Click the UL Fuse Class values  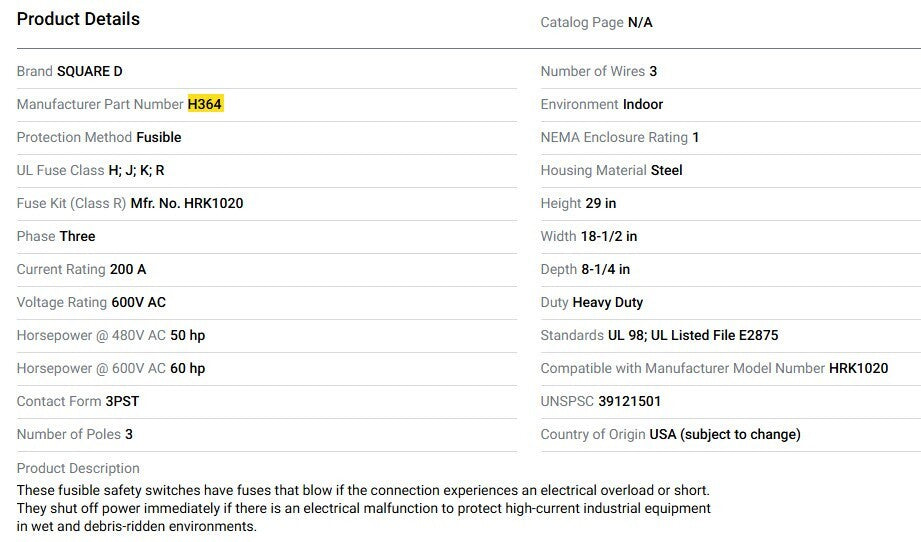coord(137,170)
